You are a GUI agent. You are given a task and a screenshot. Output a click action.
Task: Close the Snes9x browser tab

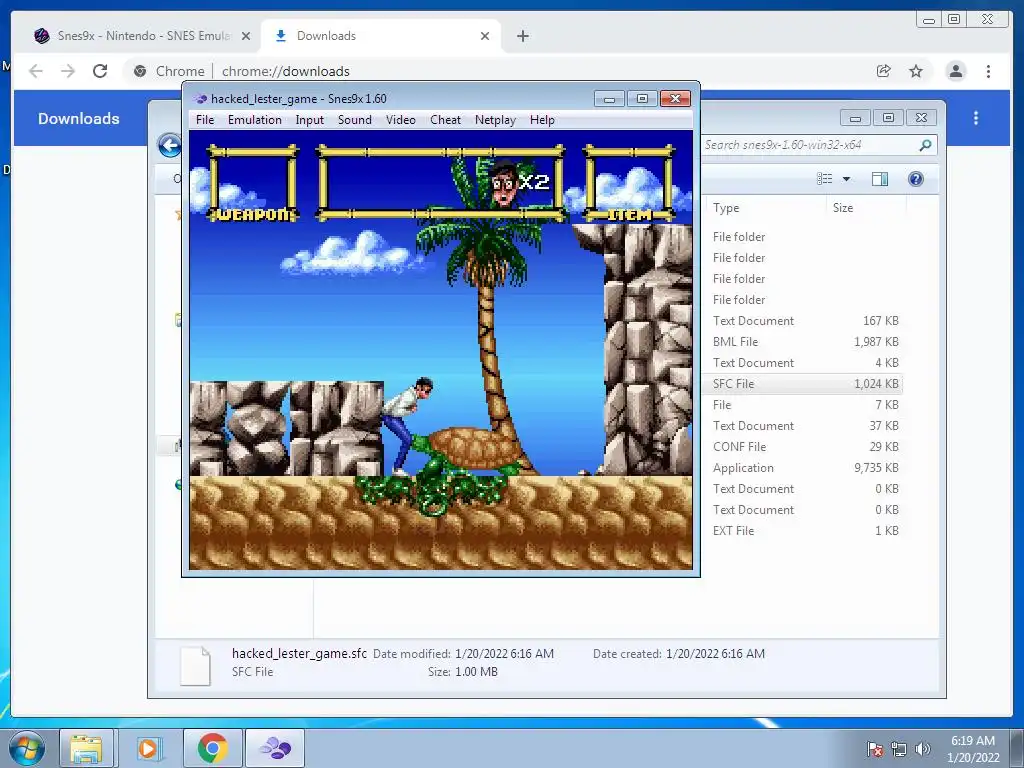[246, 36]
